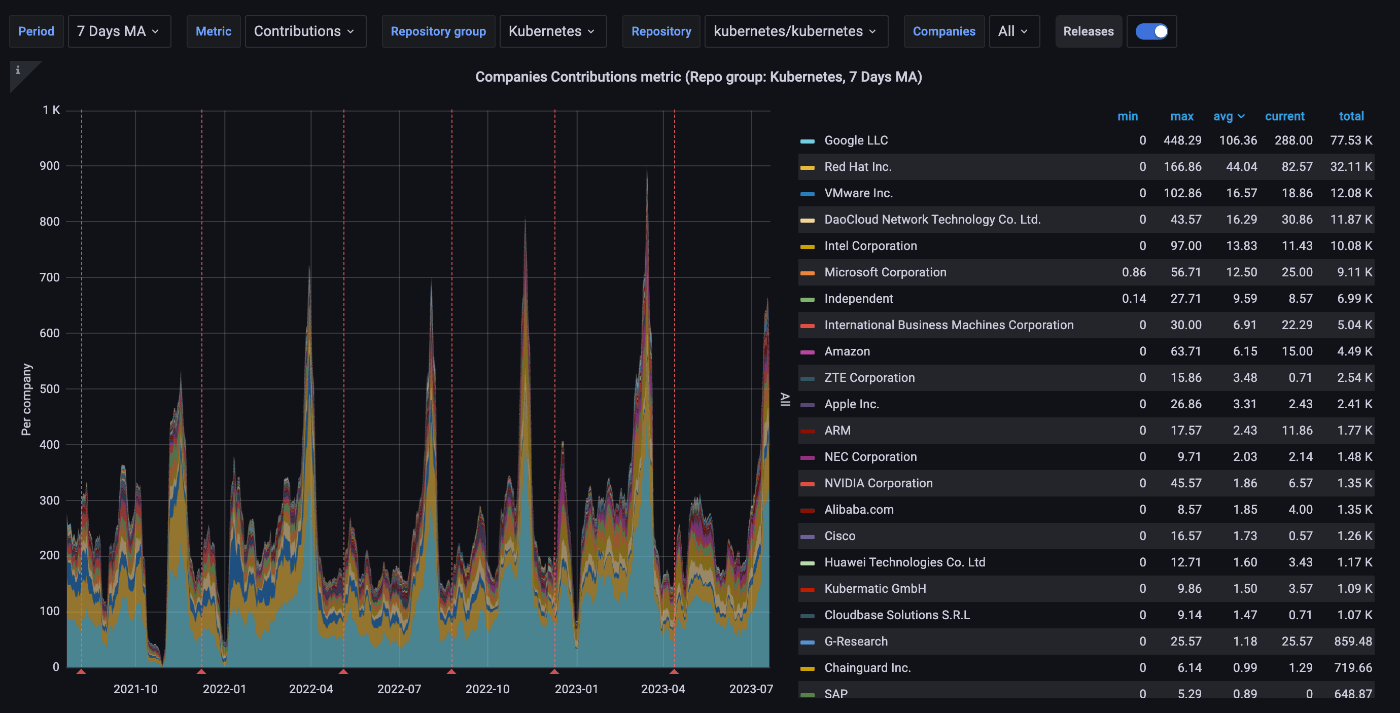Sort legend by total column
This screenshot has height=713, width=1400.
point(1351,116)
